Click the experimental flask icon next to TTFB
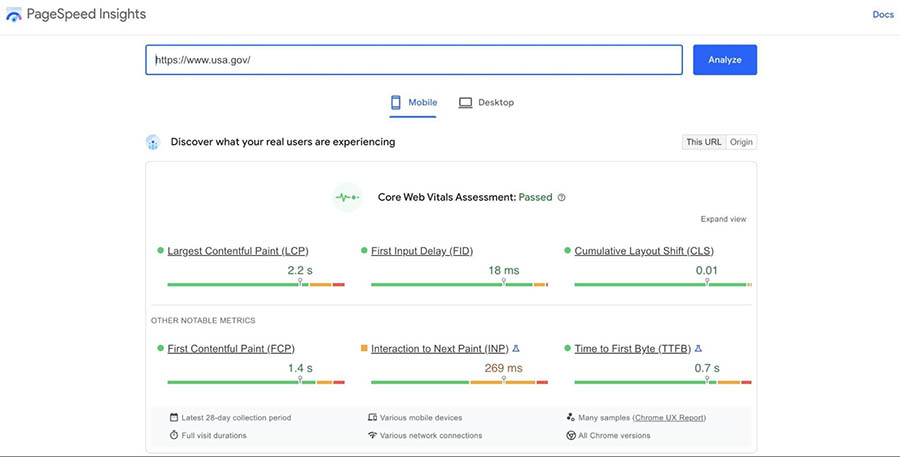The image size is (900, 457). [698, 349]
